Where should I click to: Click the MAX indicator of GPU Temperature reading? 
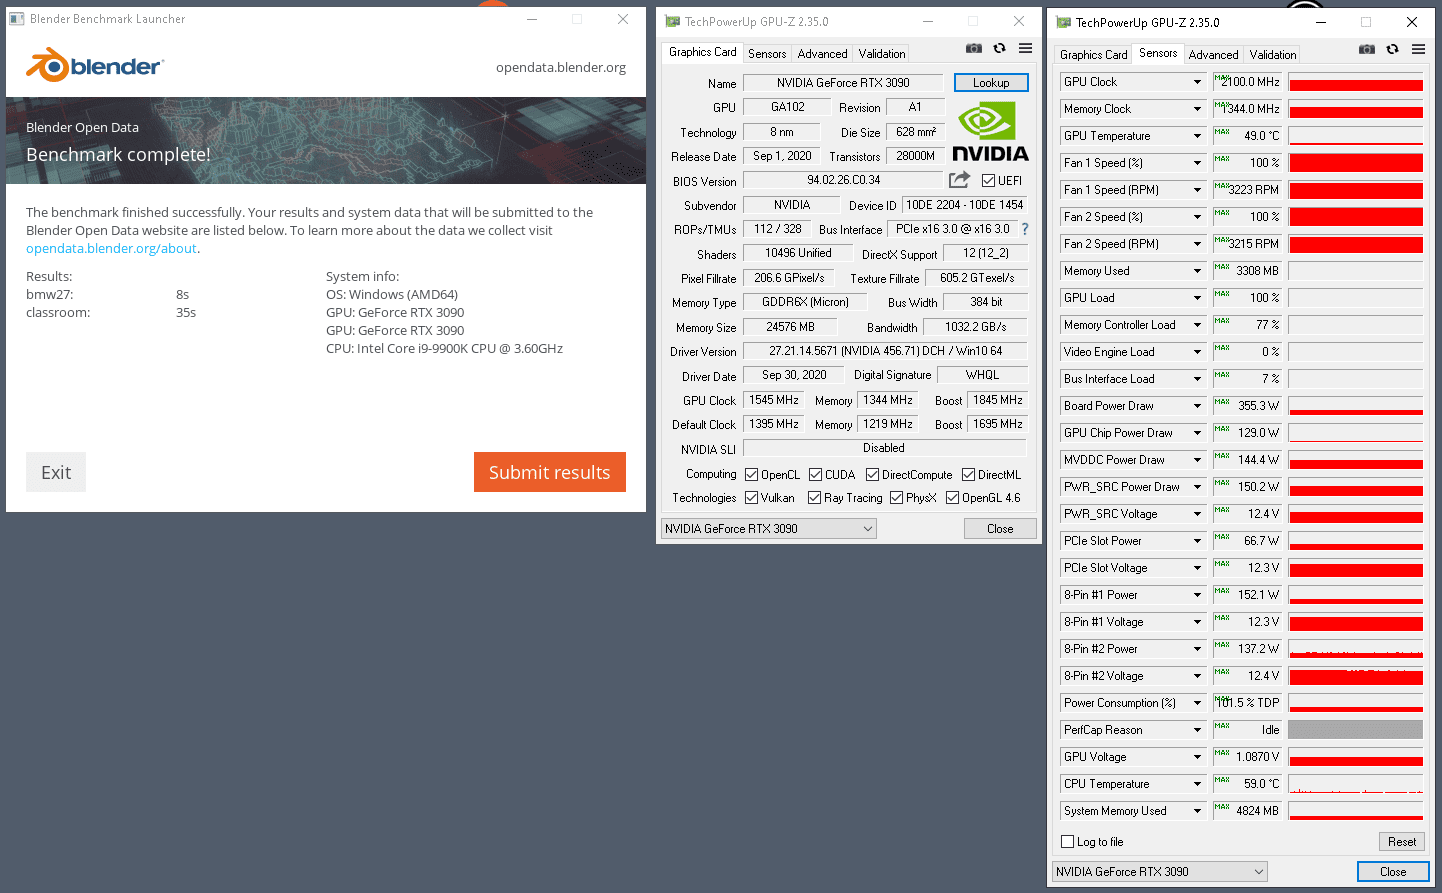[x=1221, y=131]
